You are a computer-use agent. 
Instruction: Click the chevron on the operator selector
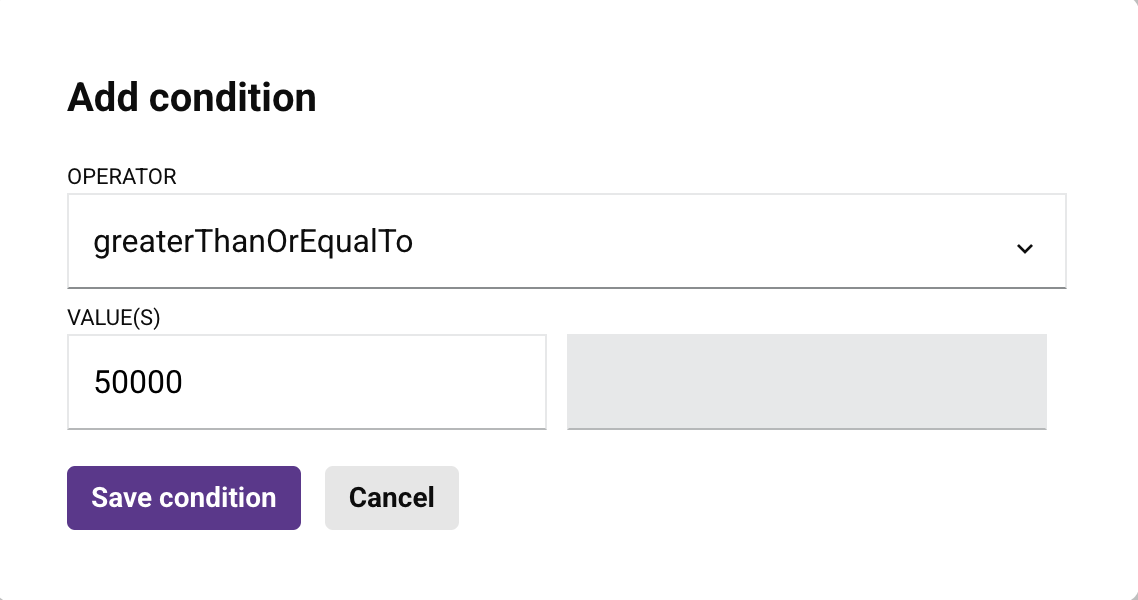click(1024, 247)
